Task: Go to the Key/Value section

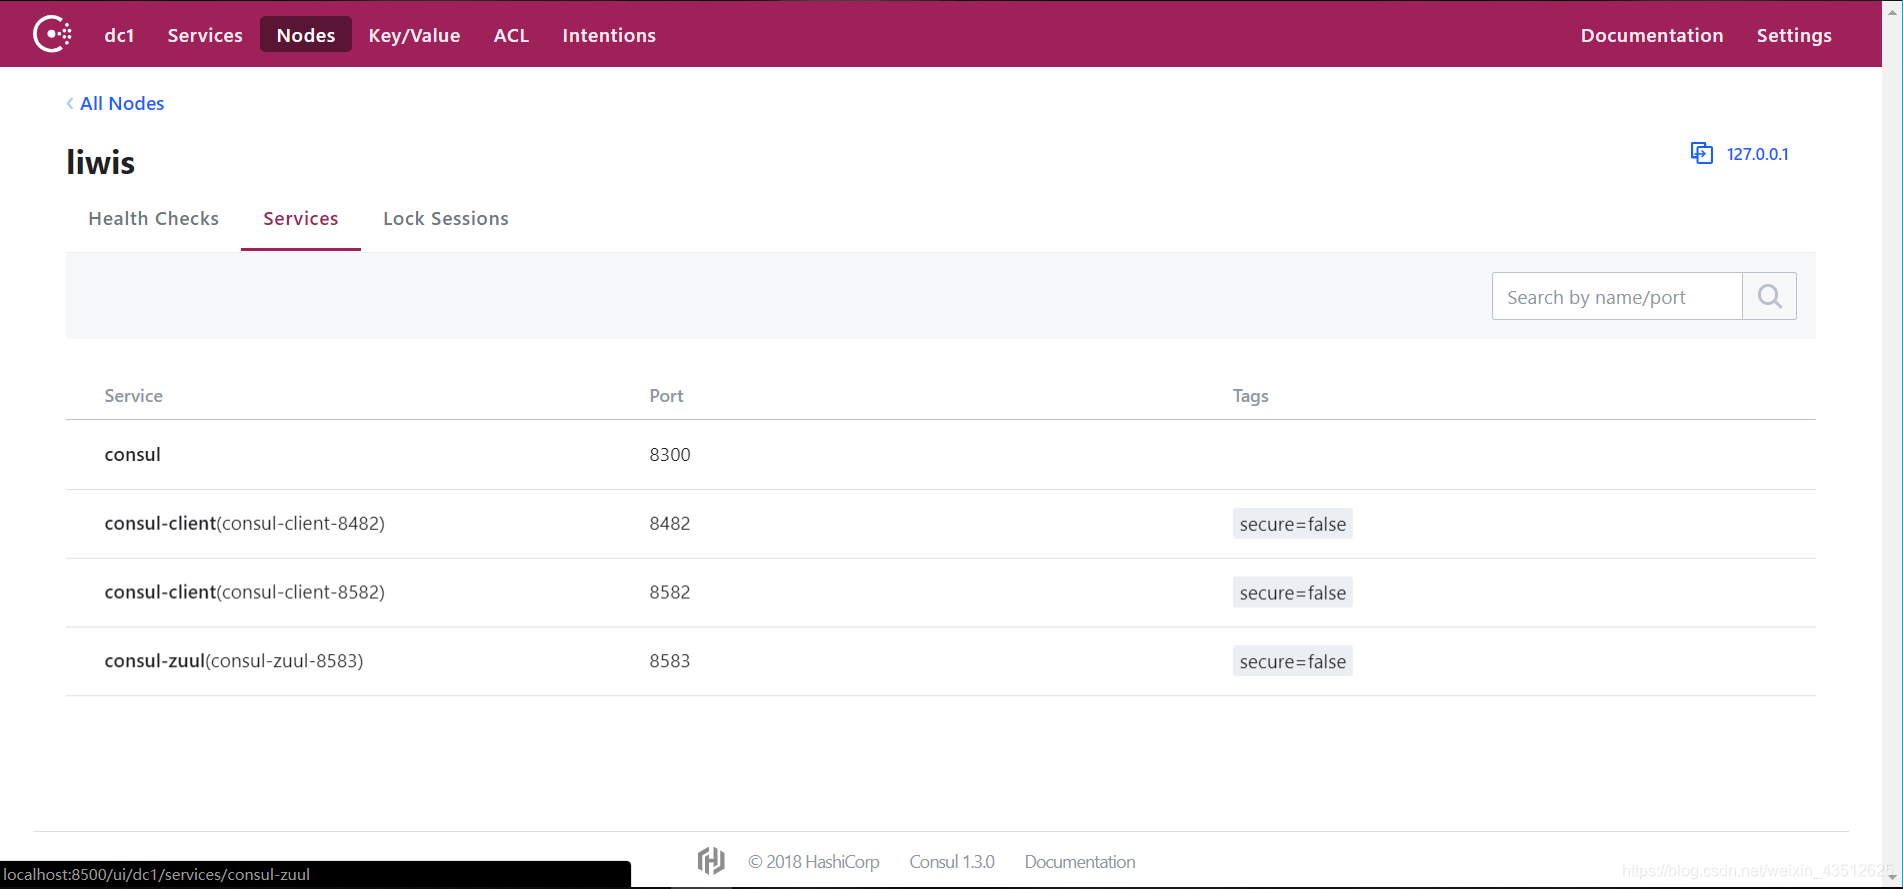Action: (x=414, y=35)
